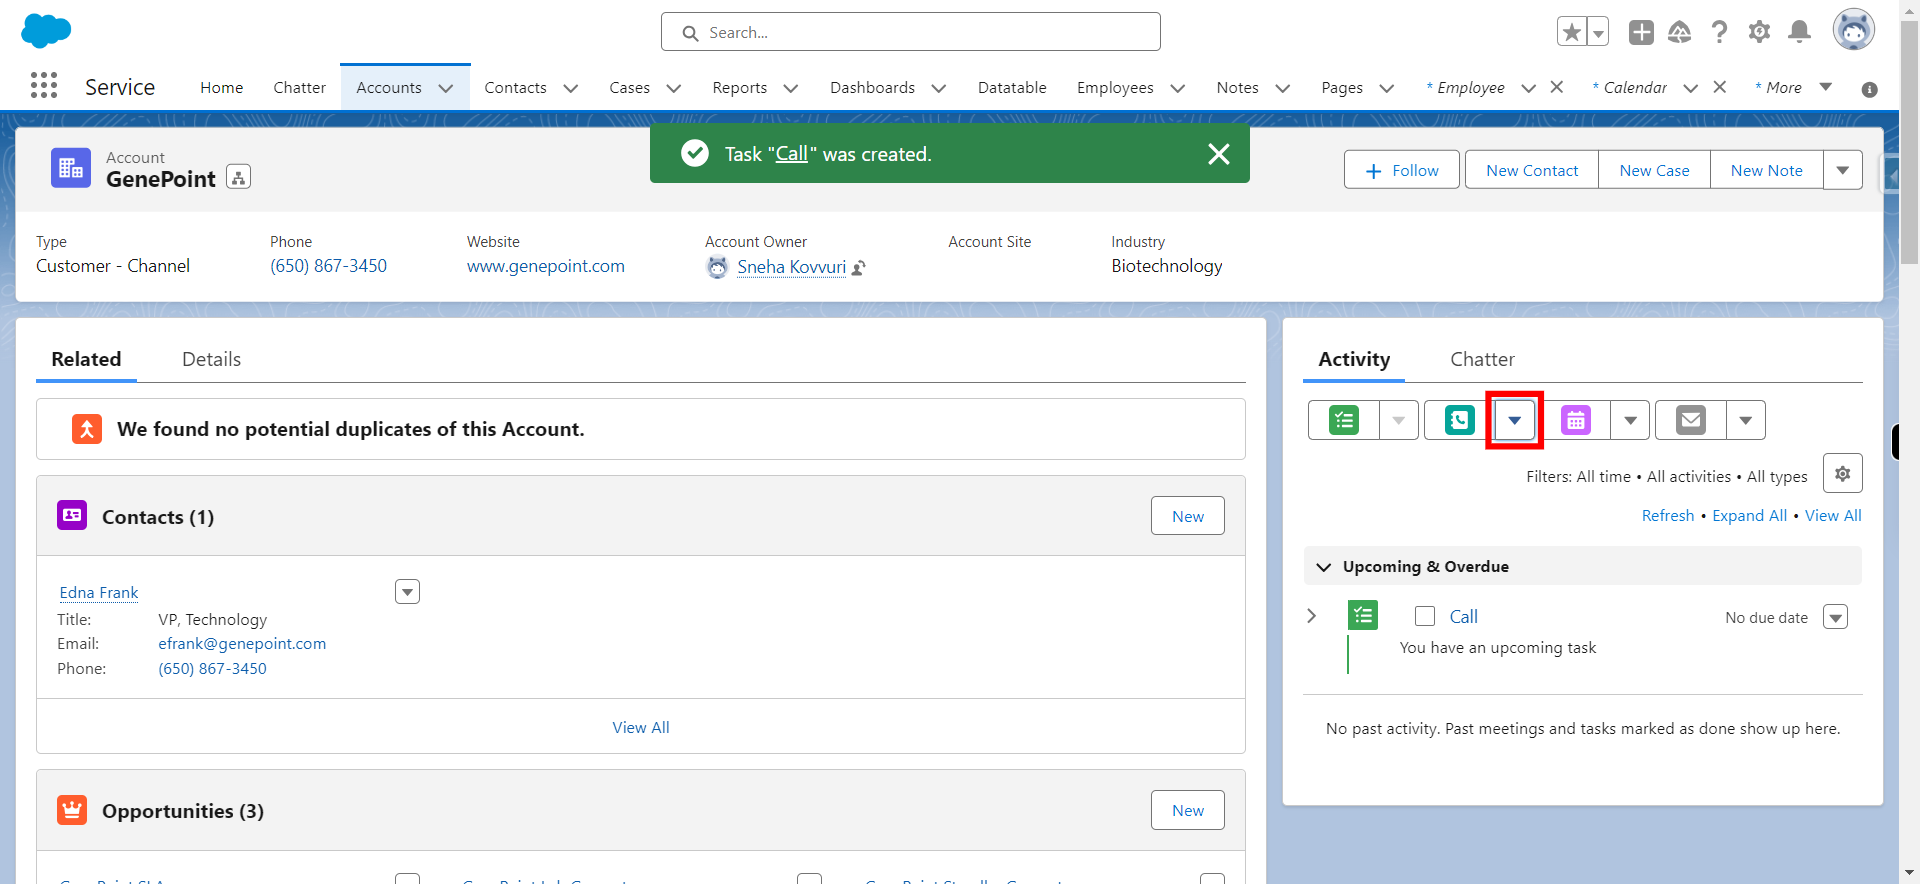Dismiss the Task created toast

click(1218, 154)
